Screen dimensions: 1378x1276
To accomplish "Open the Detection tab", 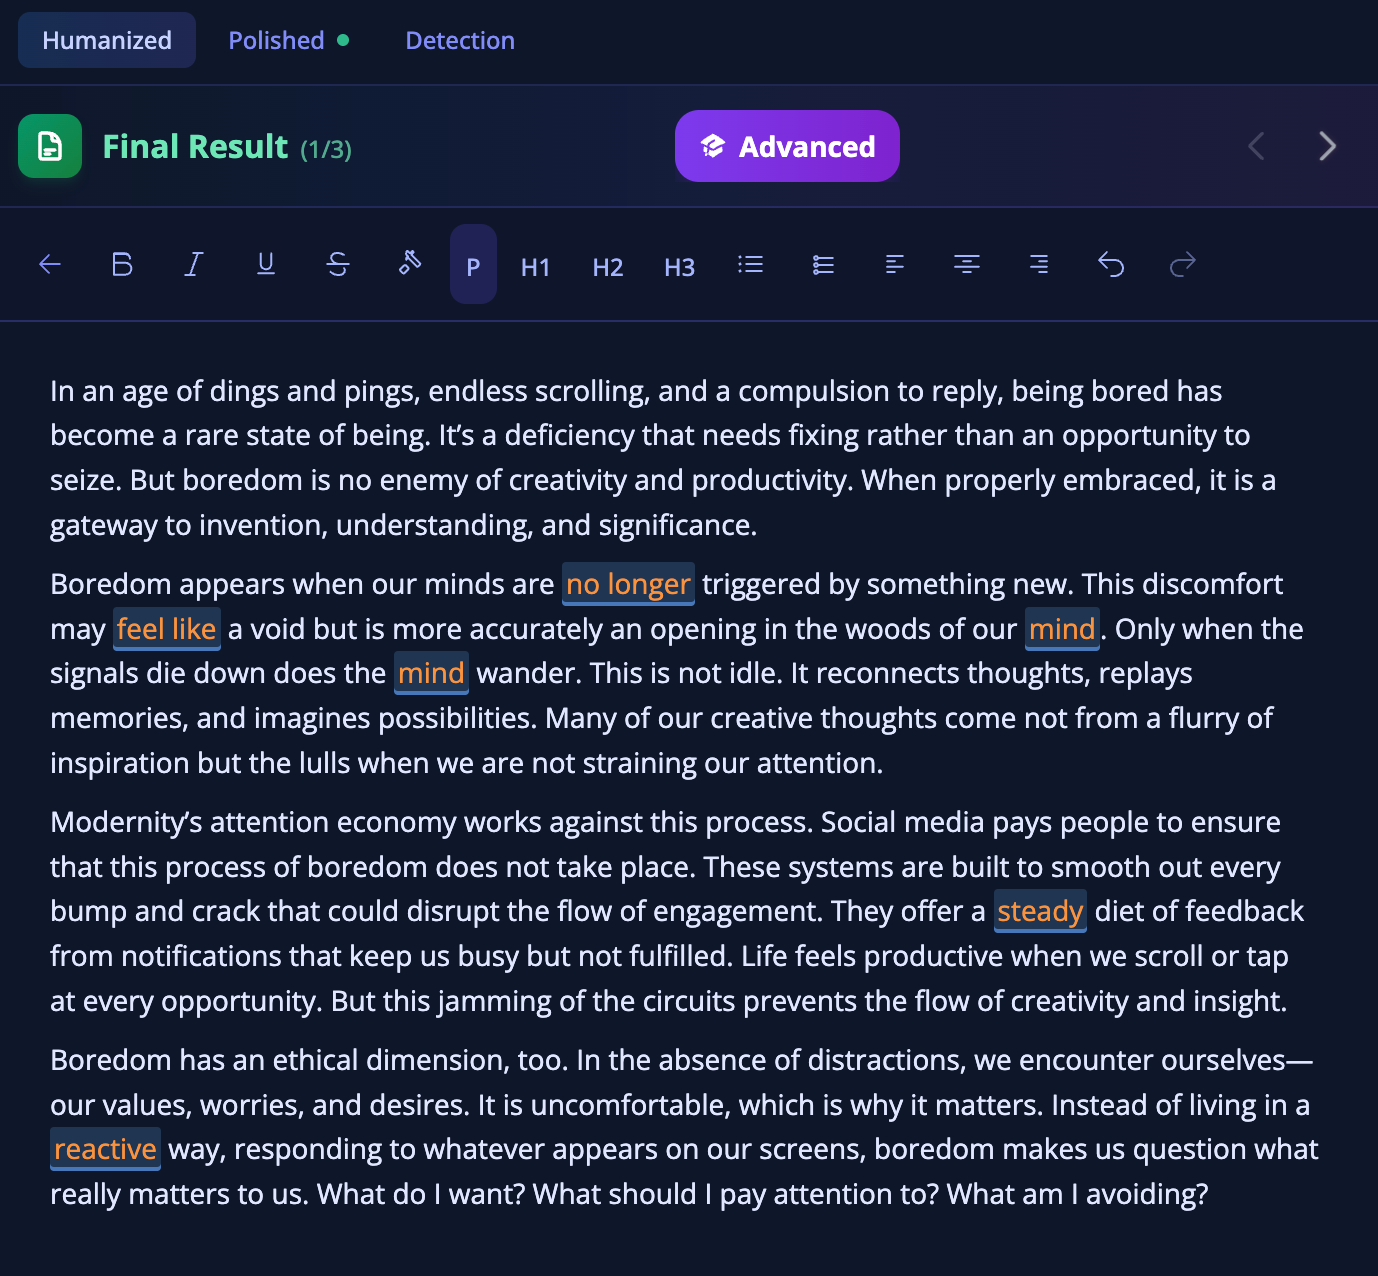I will pyautogui.click(x=460, y=41).
